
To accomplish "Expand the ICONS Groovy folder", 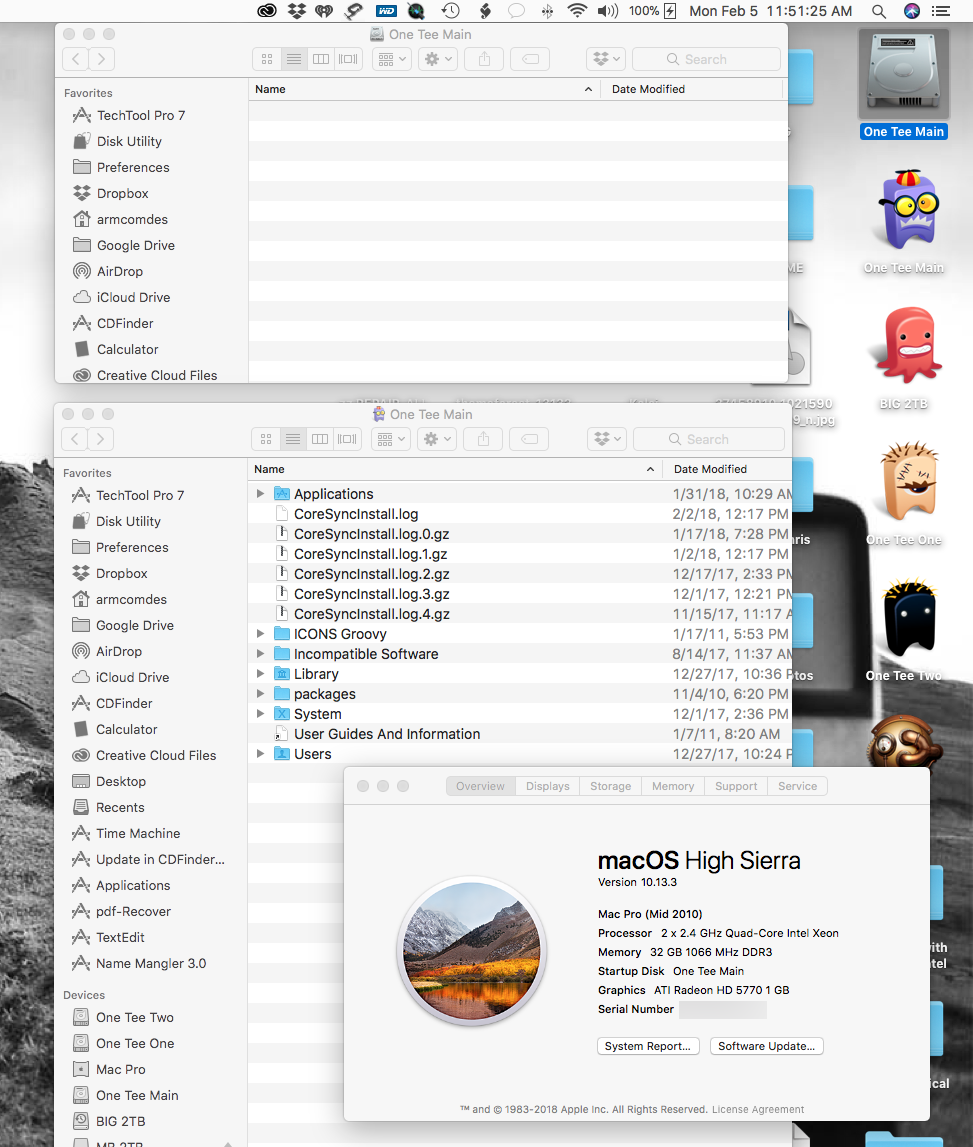I will [x=260, y=633].
